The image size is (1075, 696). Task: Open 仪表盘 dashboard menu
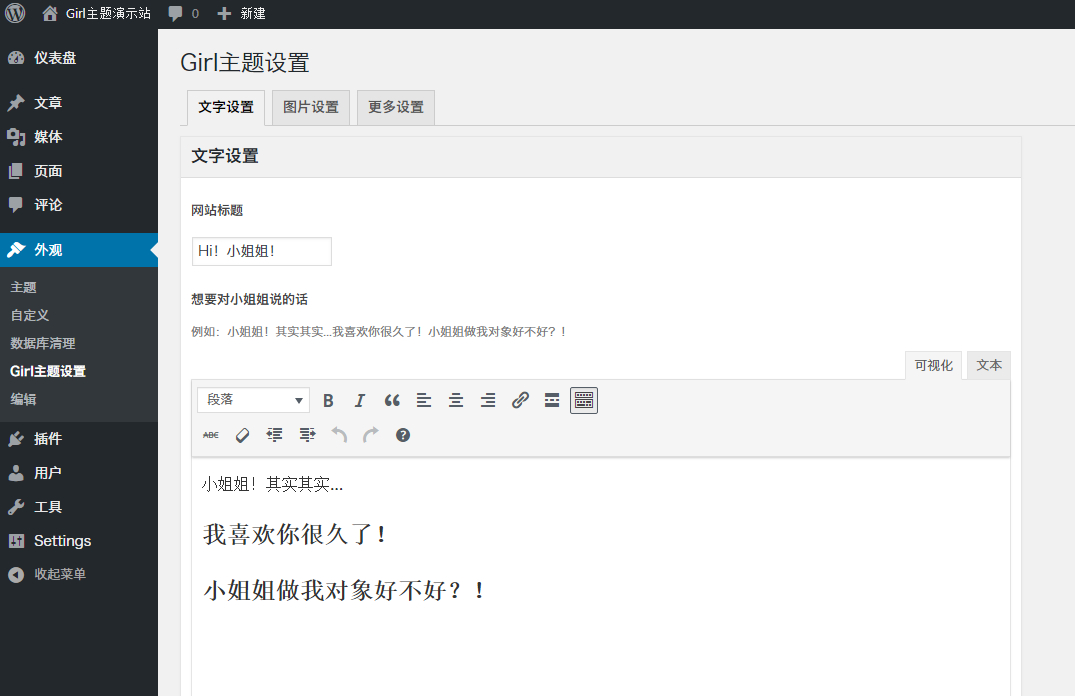point(79,58)
